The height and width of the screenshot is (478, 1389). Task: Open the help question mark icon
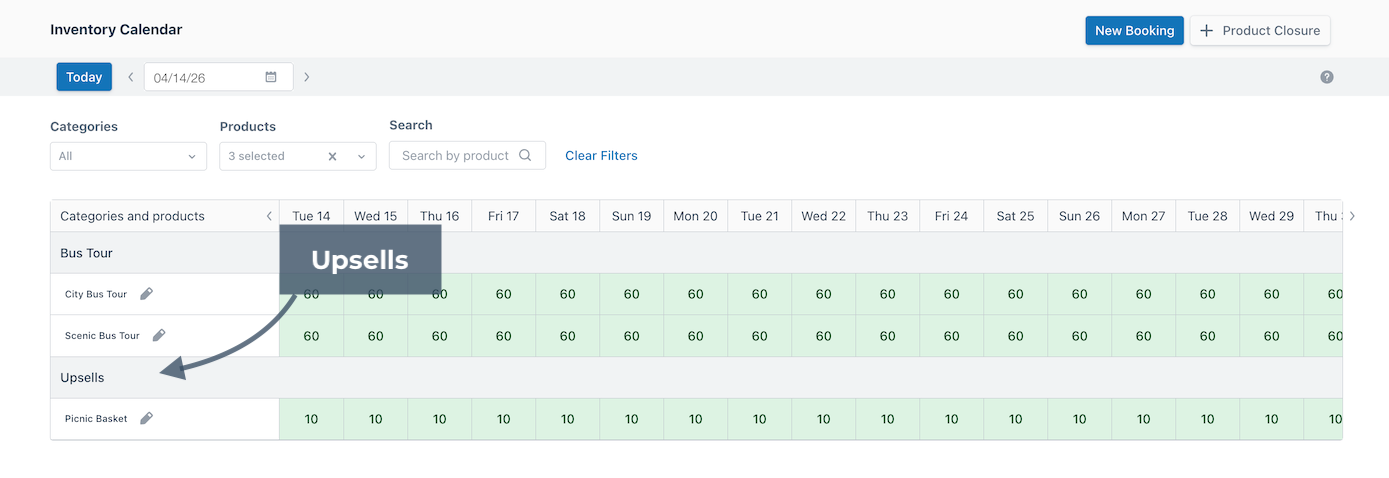point(1327,77)
